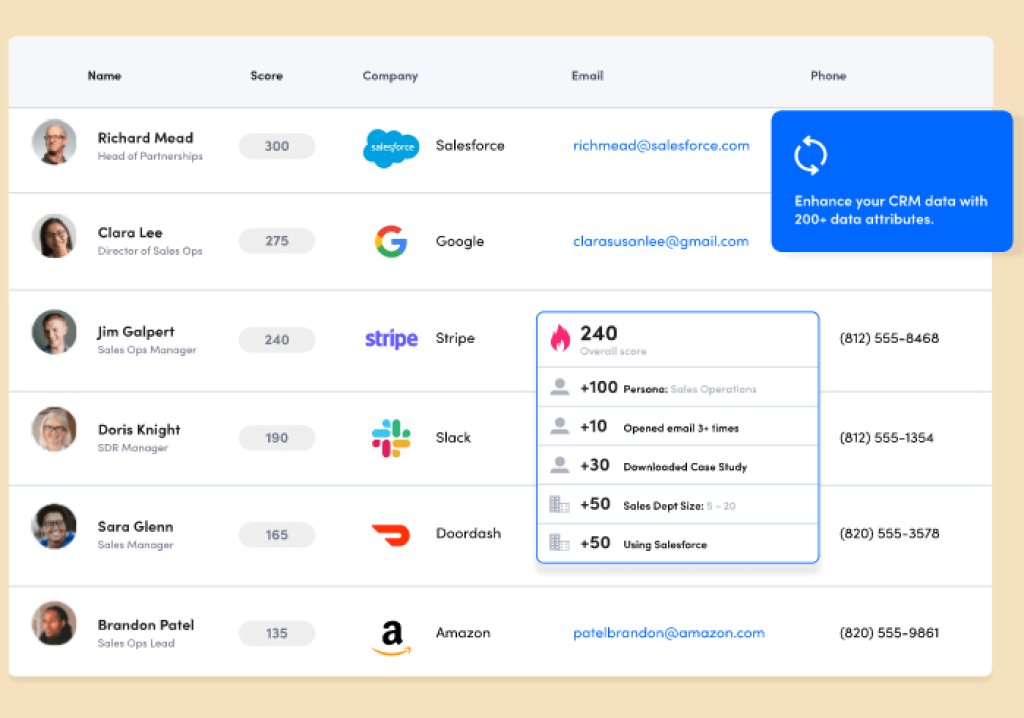Click the Google company name
This screenshot has height=718, width=1024.
pyautogui.click(x=460, y=241)
